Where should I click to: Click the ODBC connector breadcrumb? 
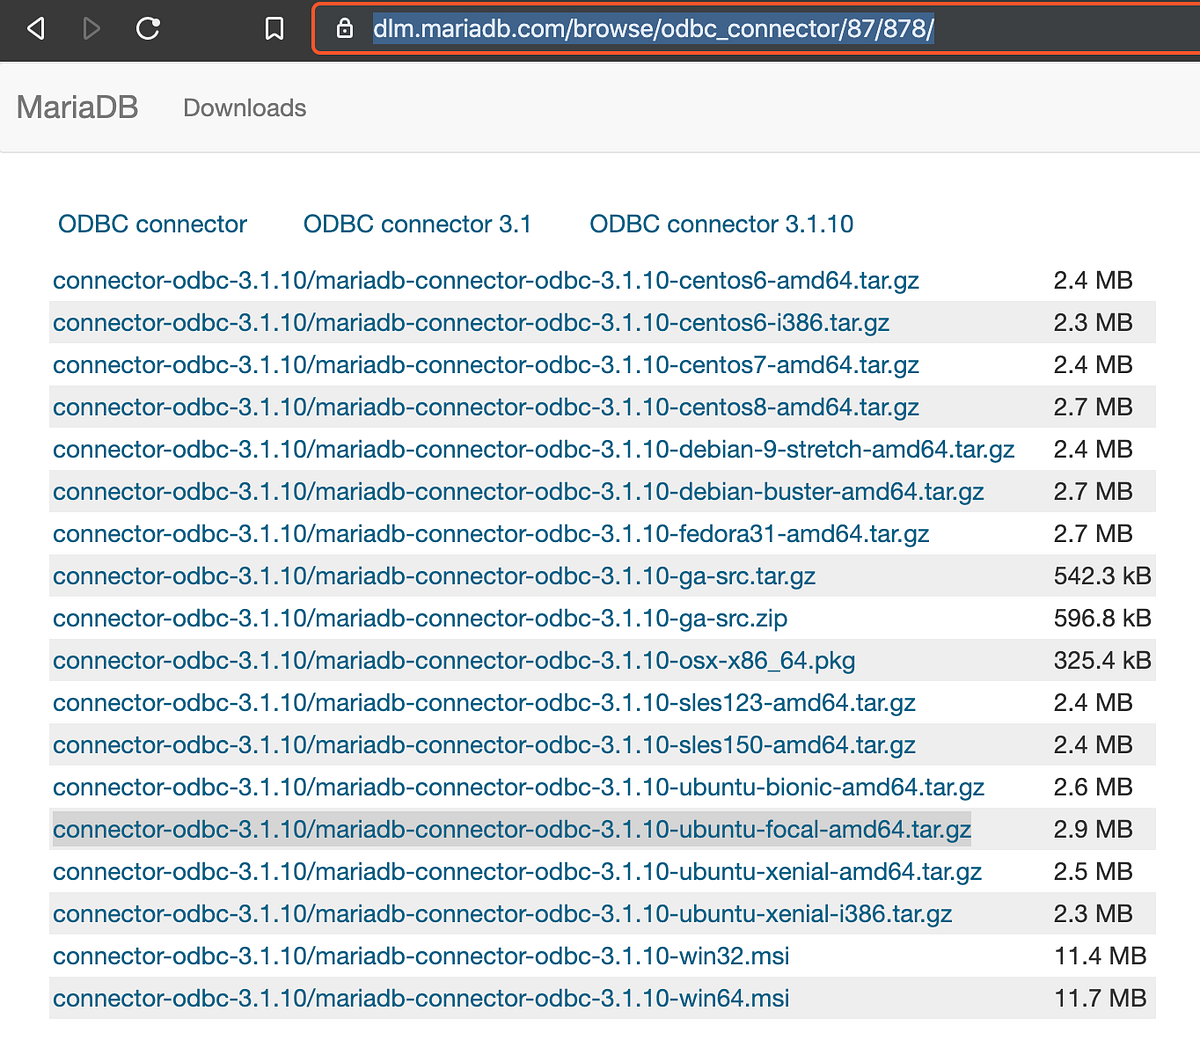pos(152,224)
